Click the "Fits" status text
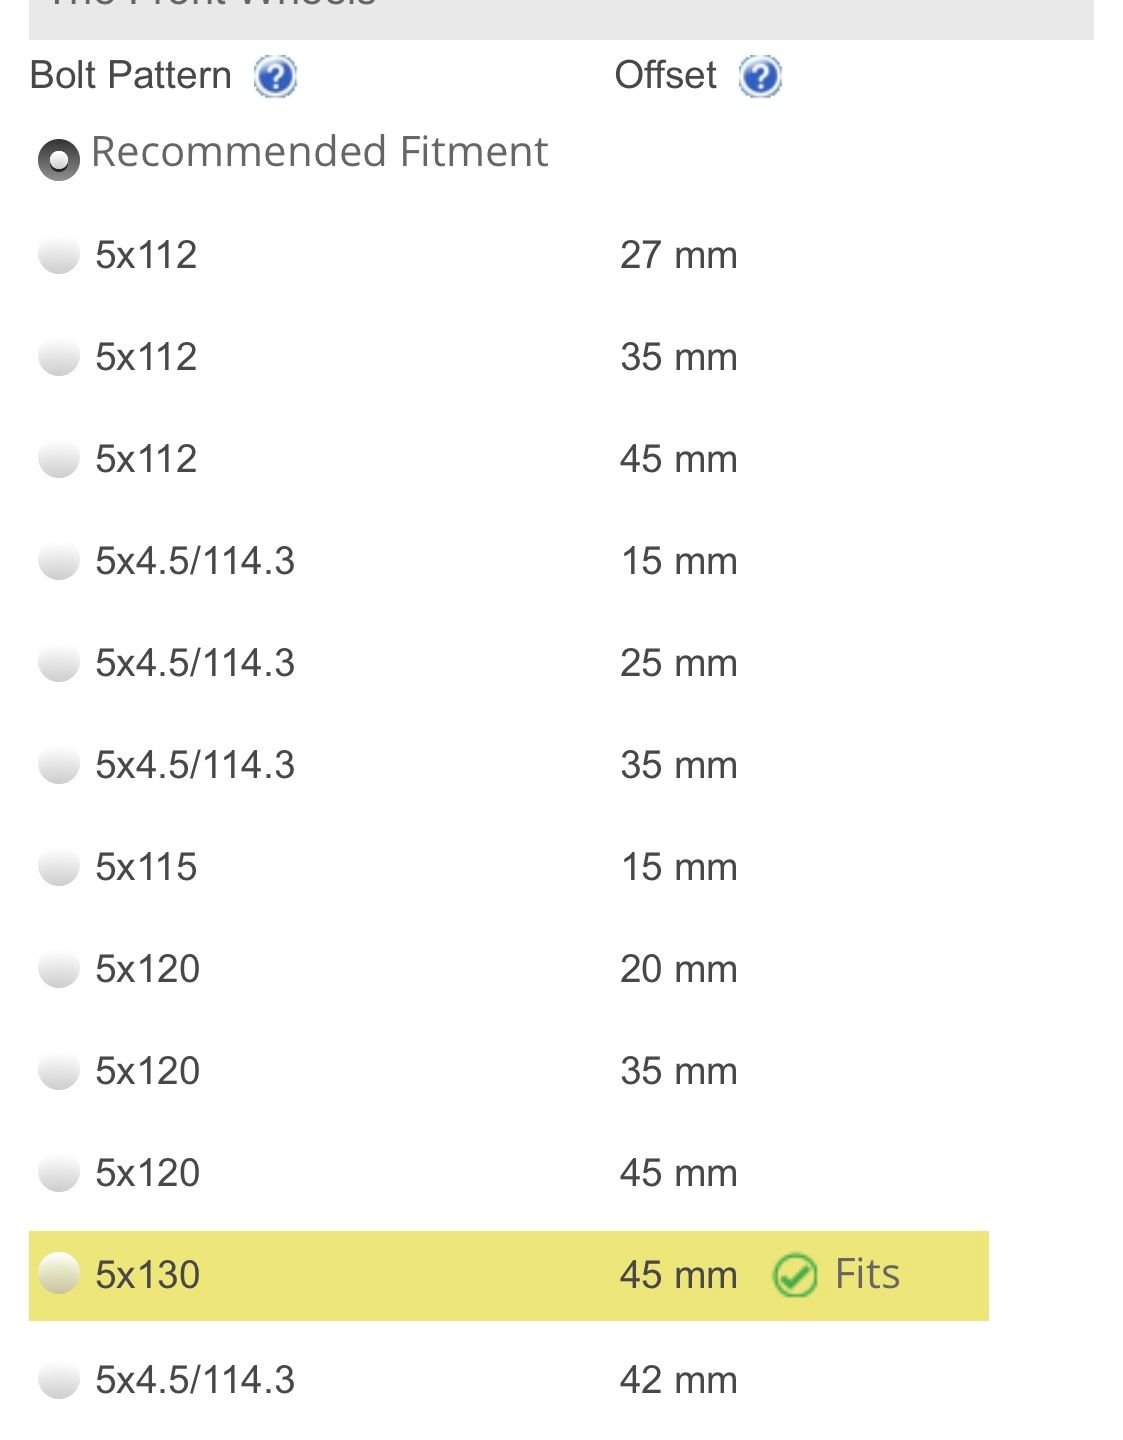Screen dimensions: 1123x1440 pyautogui.click(x=867, y=1275)
